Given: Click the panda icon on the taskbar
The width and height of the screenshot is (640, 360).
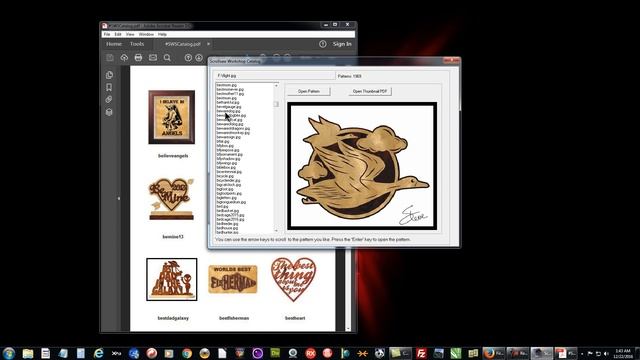Looking at the screenshot, I should 380,353.
